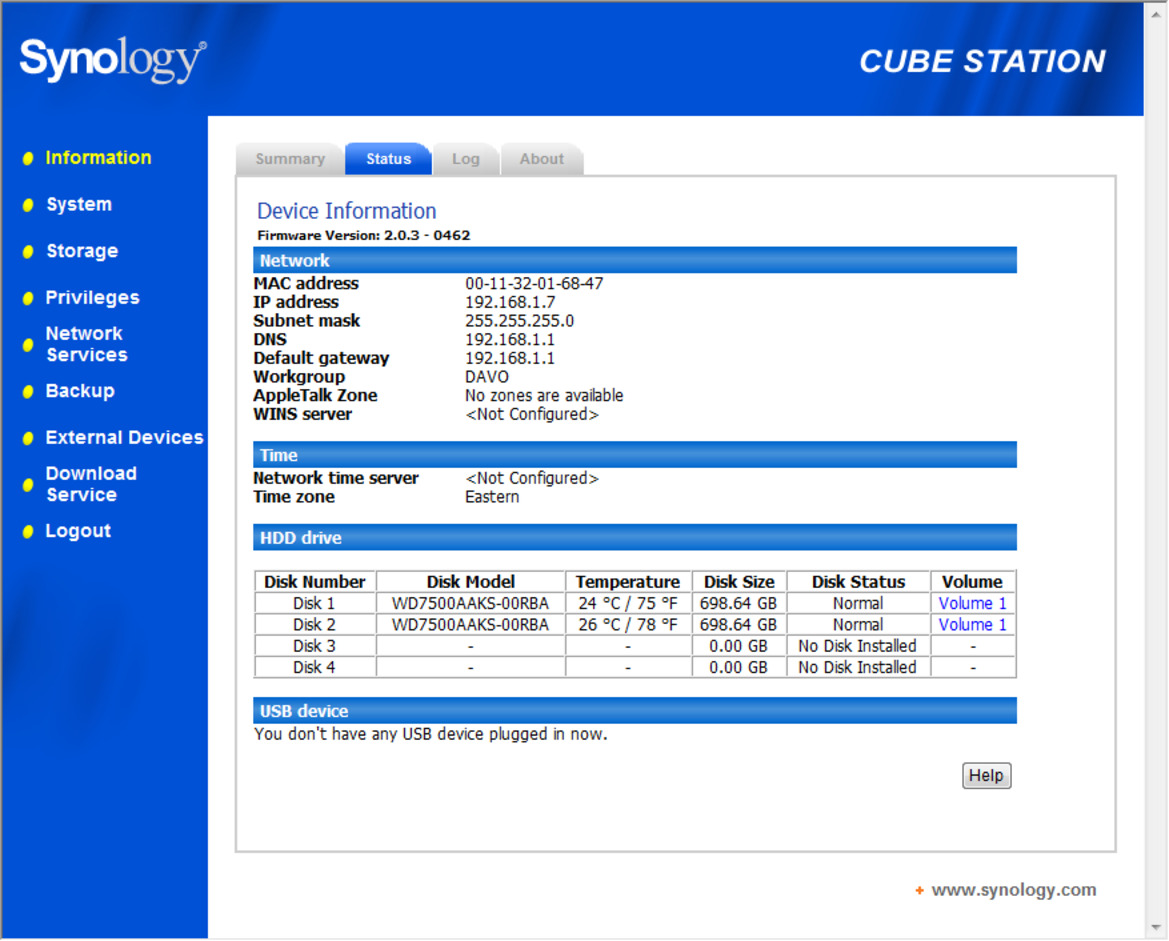The image size is (1169, 941).
Task: Click the Disk 3 'No Disk Installed' status
Action: coord(857,646)
